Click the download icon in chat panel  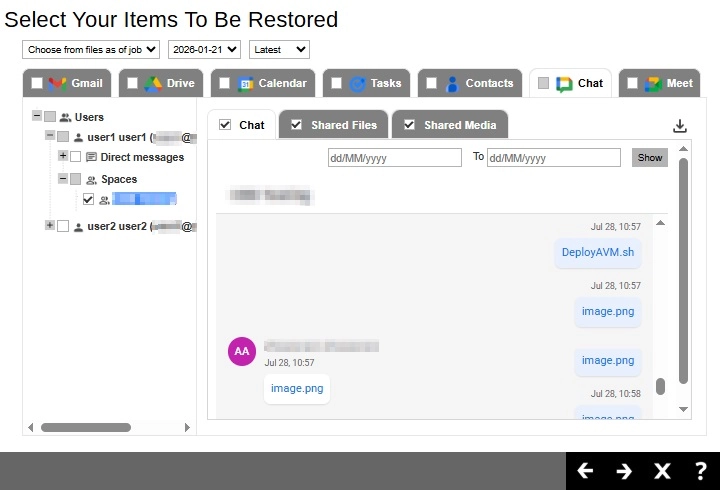pyautogui.click(x=680, y=126)
